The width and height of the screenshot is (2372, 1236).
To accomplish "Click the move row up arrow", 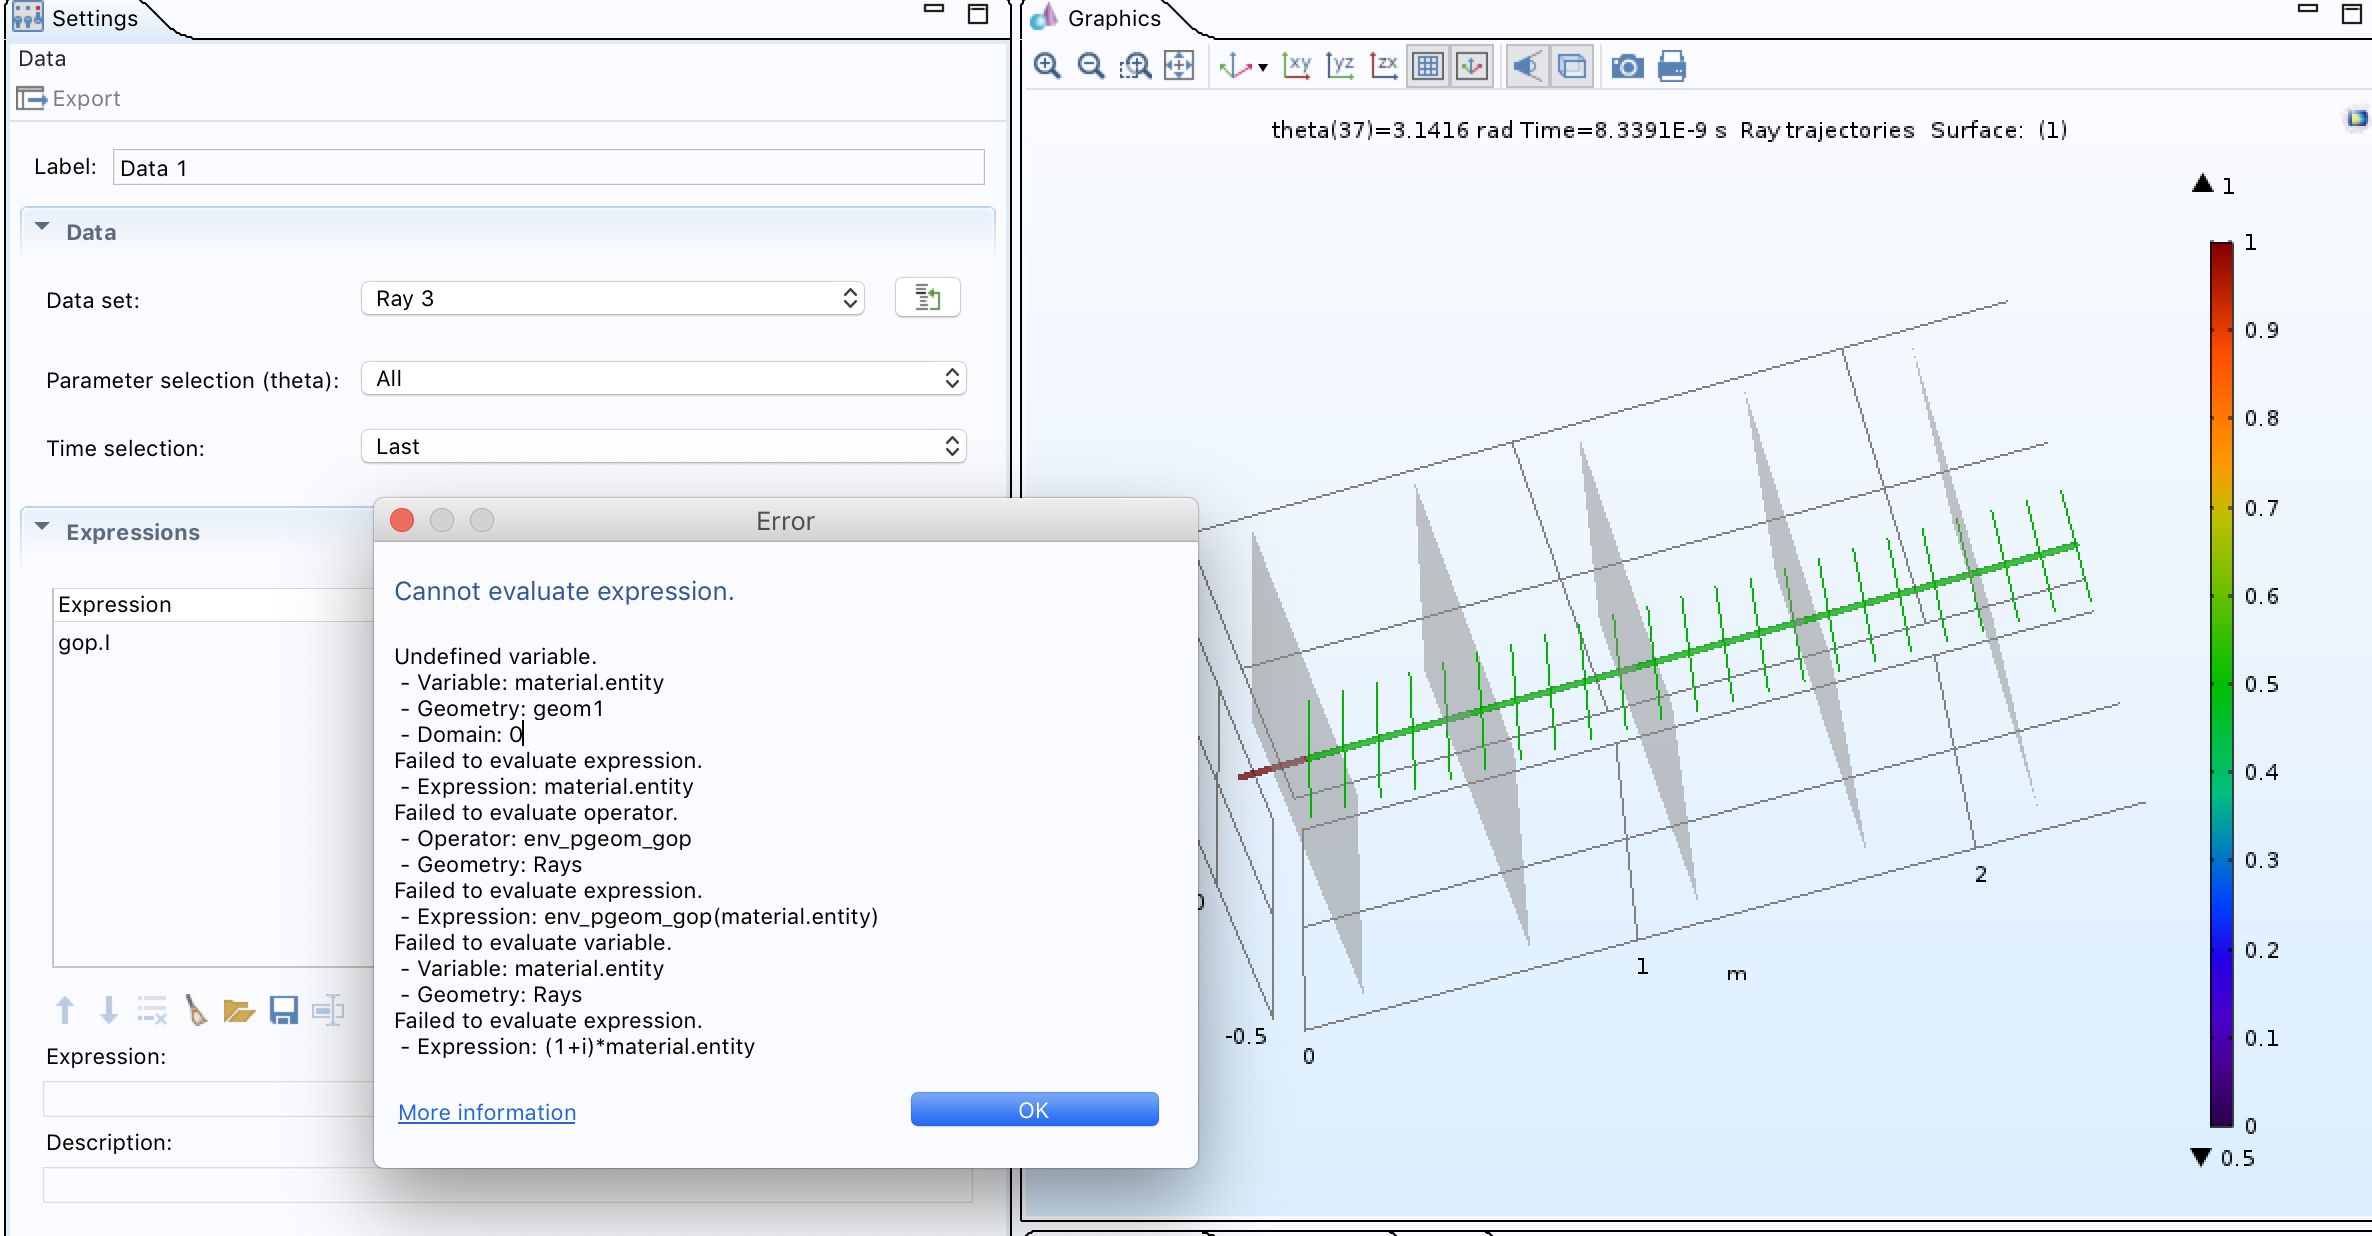I will 65,1010.
